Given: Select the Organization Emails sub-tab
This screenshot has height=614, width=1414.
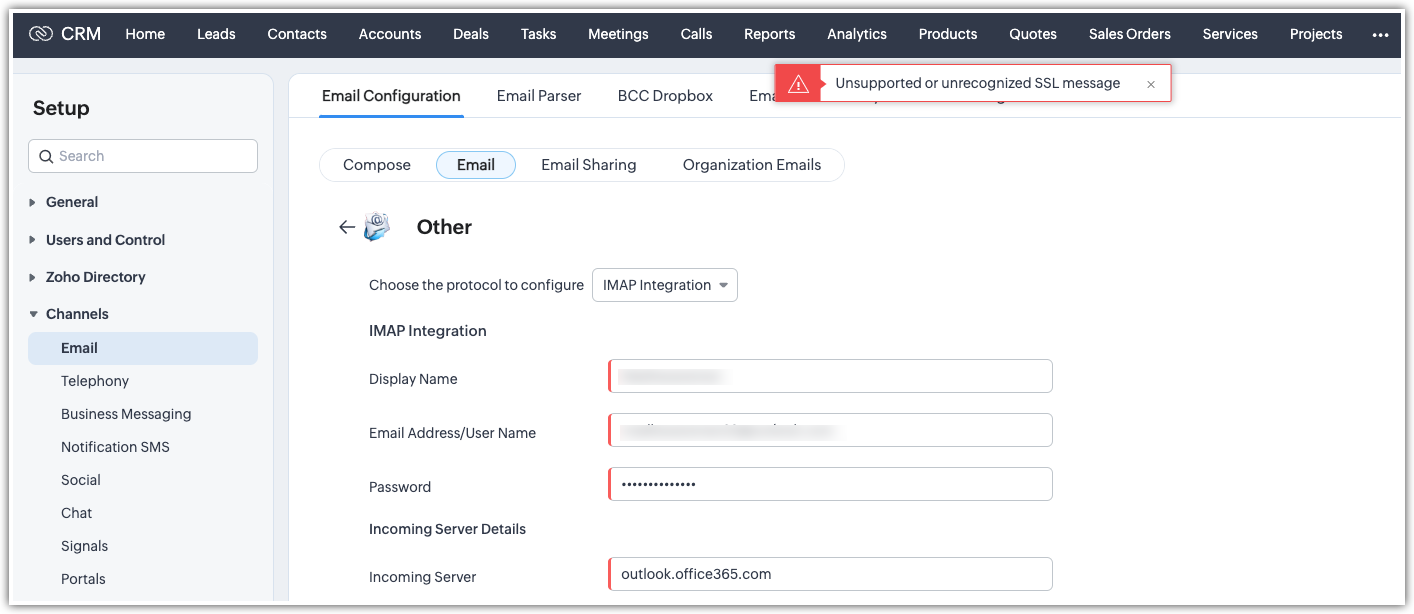Looking at the screenshot, I should pos(752,165).
